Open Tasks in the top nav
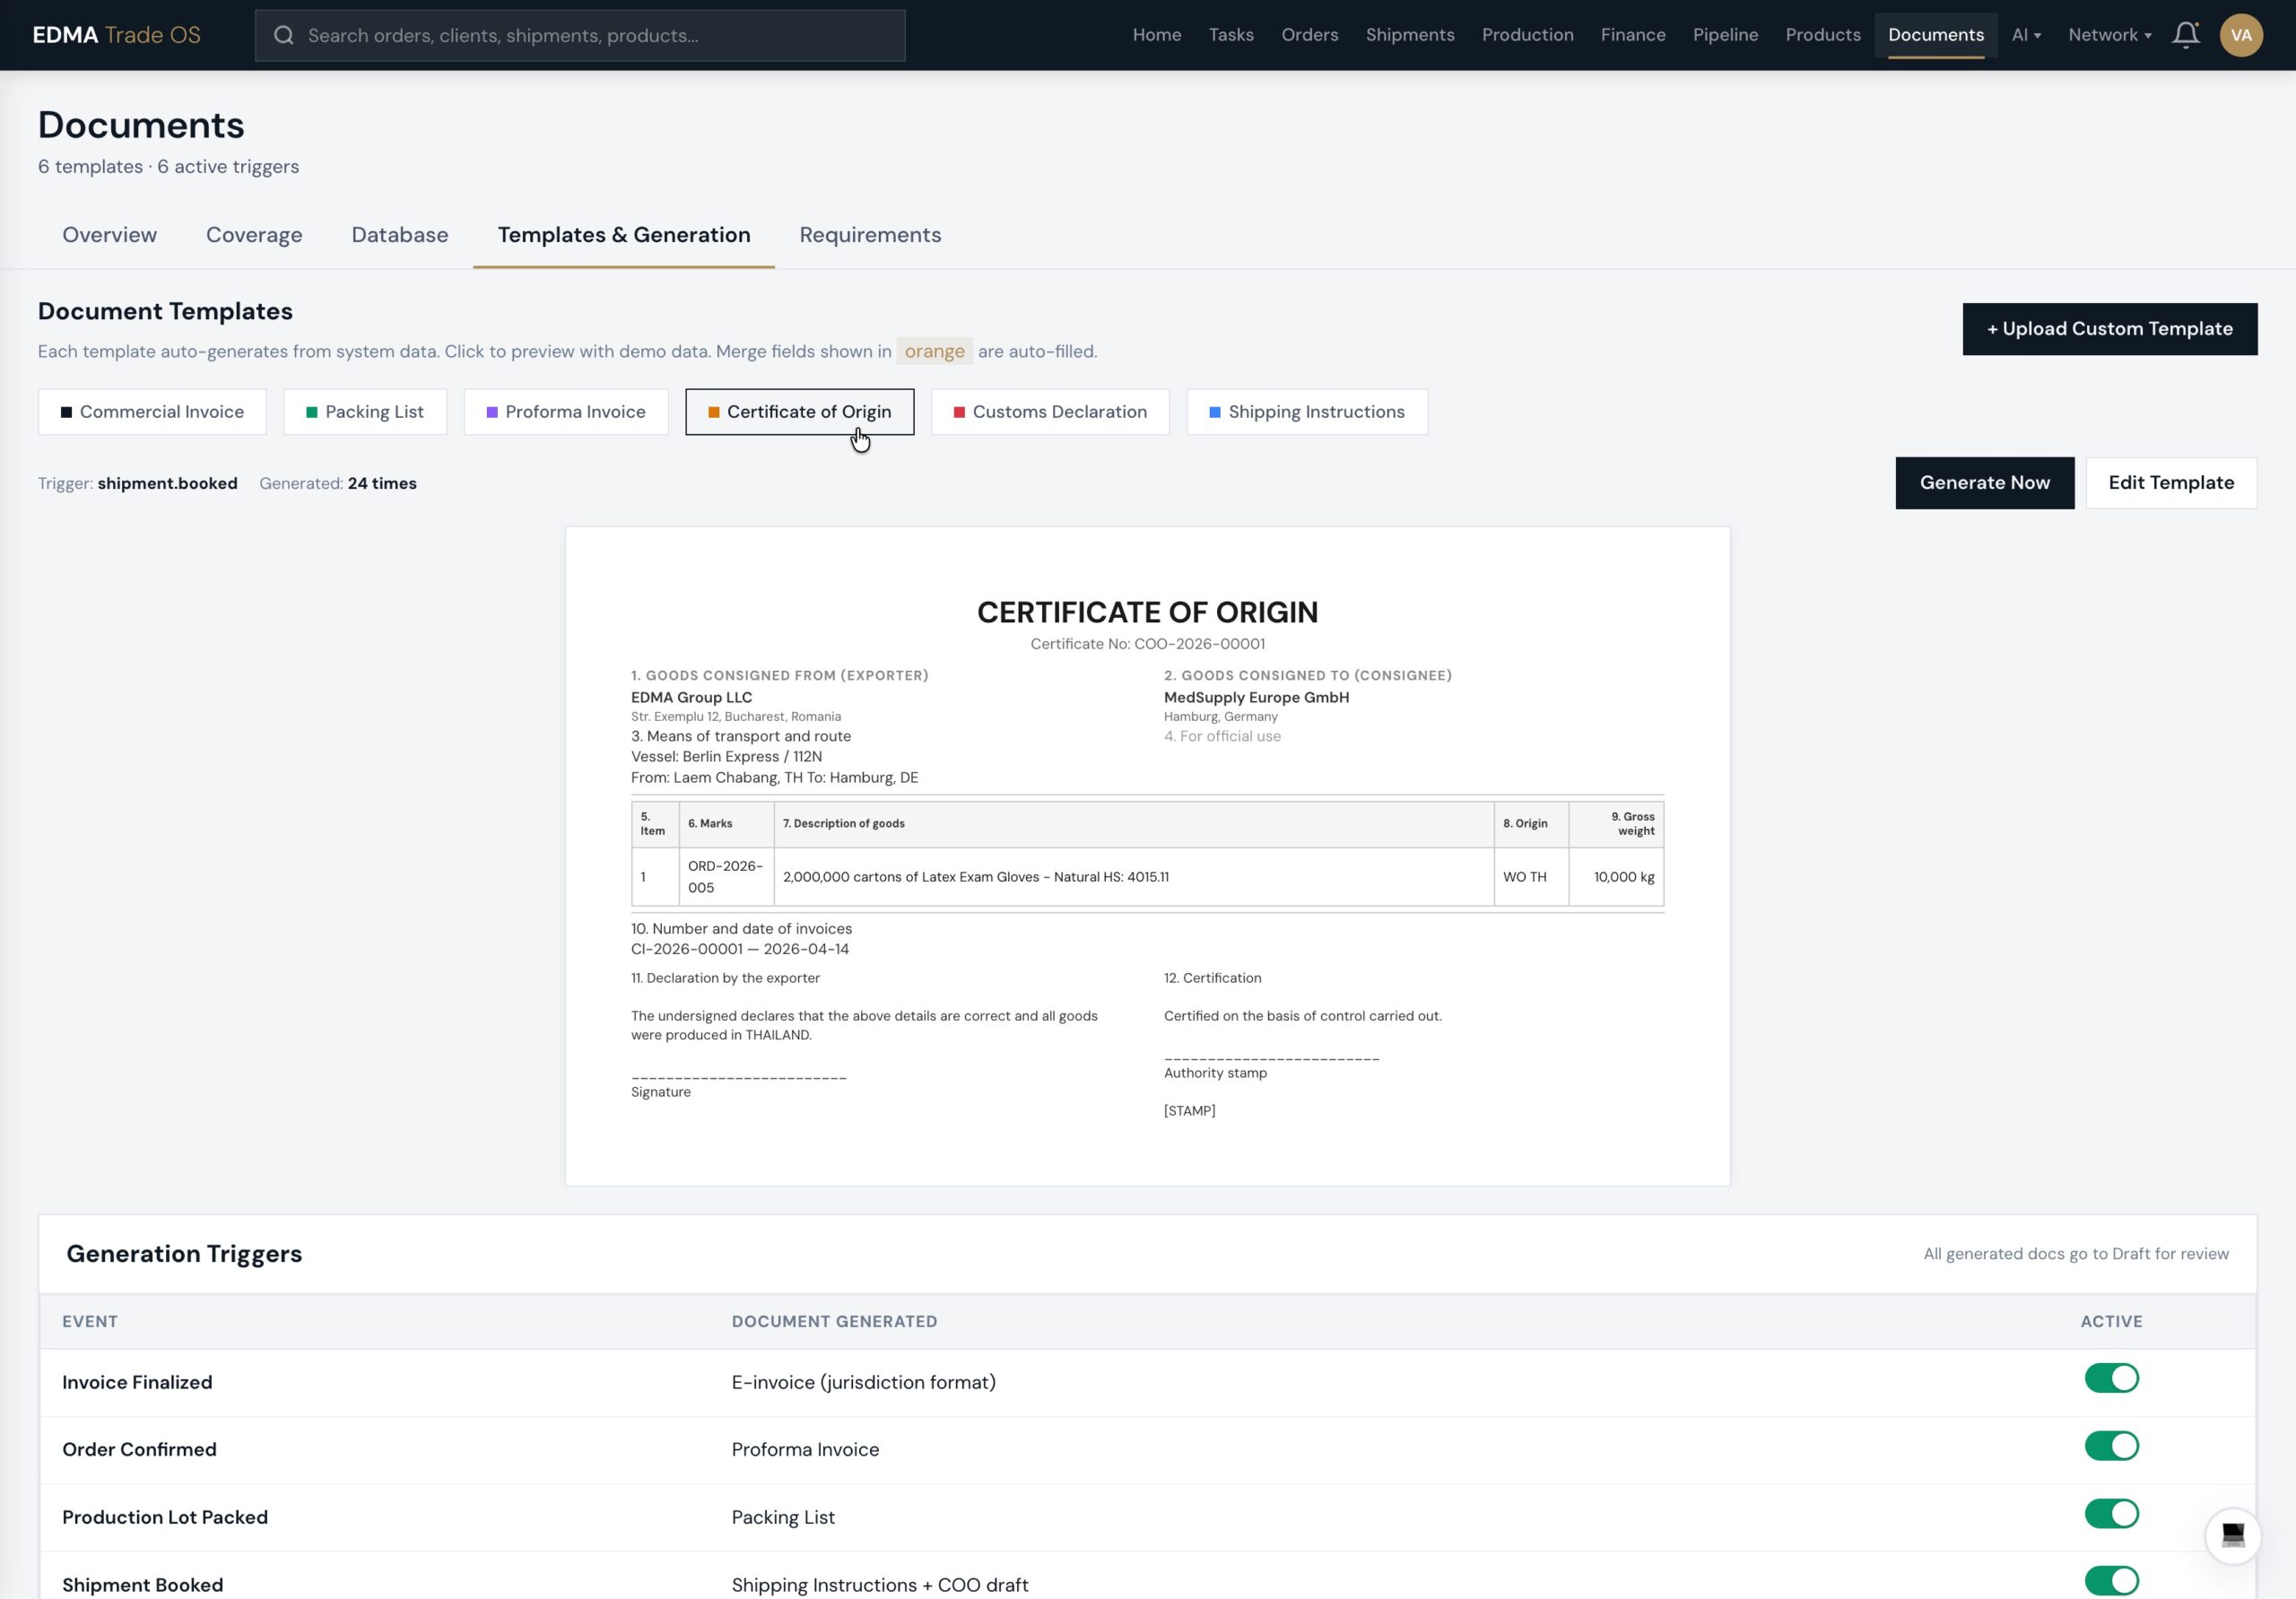Screen dimensions: 2296x1599 click(x=1231, y=35)
